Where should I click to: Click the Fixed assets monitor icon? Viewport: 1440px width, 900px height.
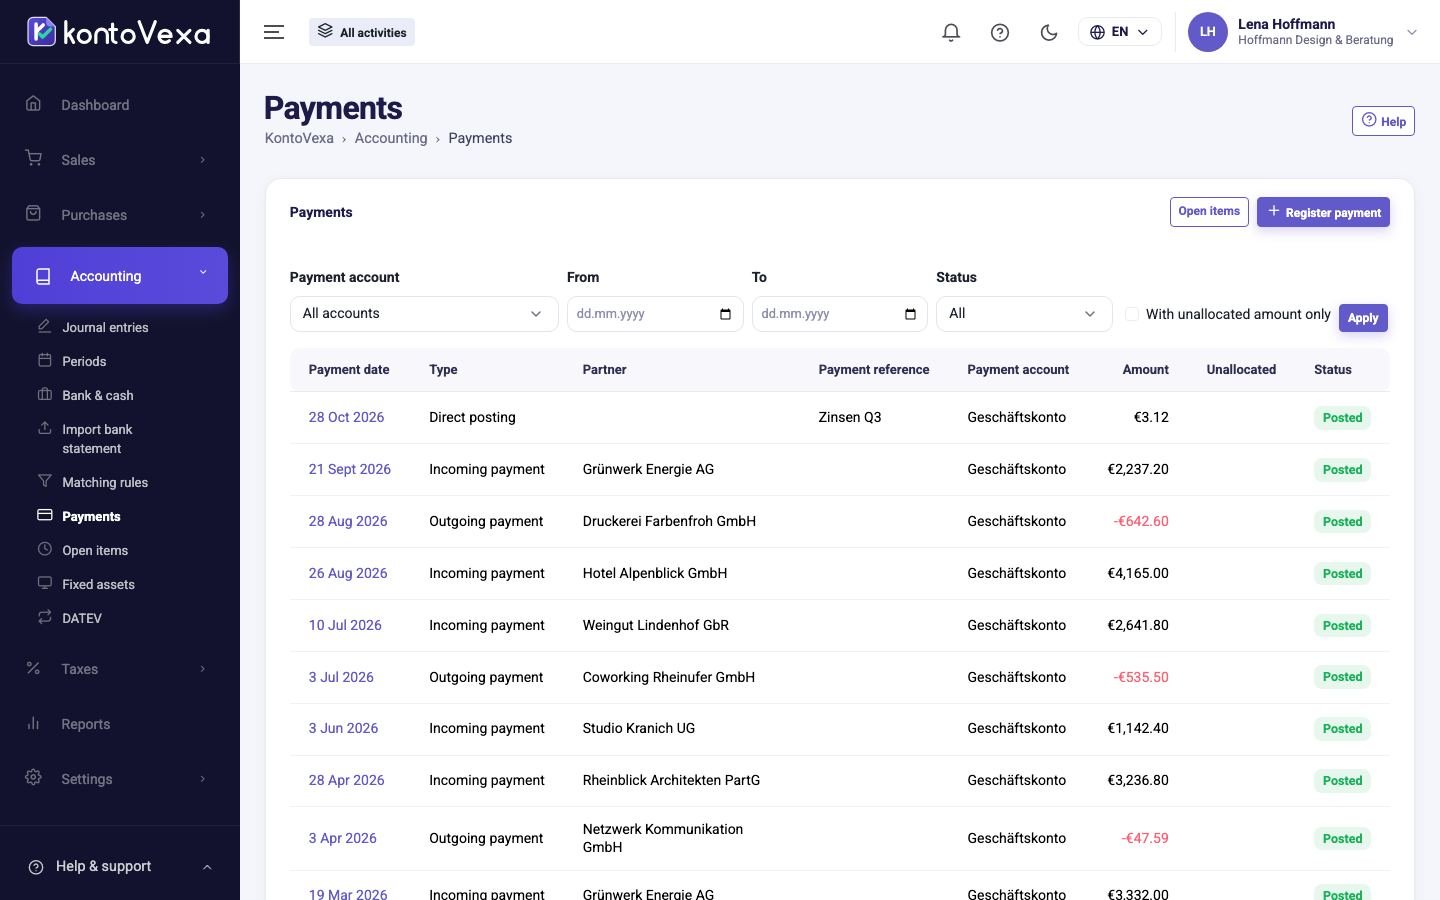point(45,583)
